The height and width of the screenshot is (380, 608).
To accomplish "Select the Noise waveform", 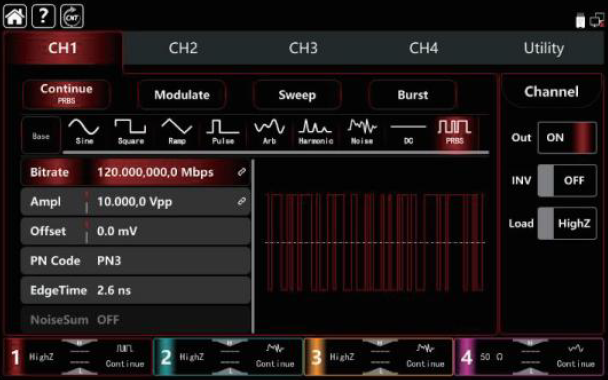I will 362,132.
